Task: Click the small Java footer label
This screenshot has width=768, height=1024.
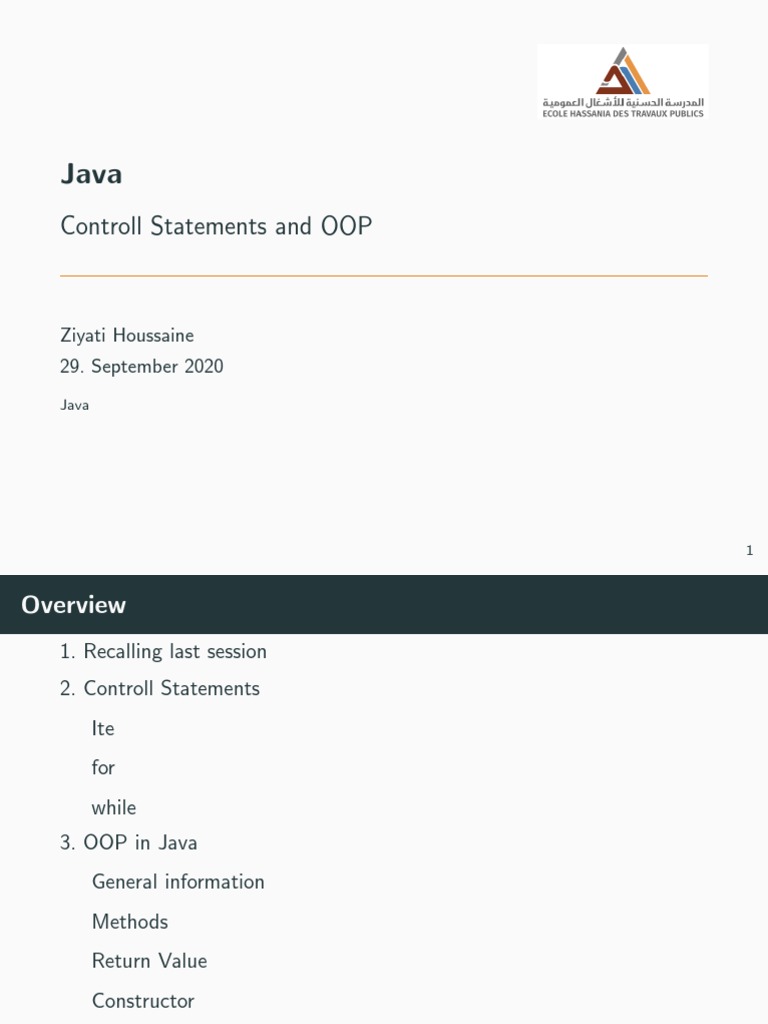Action: (74, 405)
